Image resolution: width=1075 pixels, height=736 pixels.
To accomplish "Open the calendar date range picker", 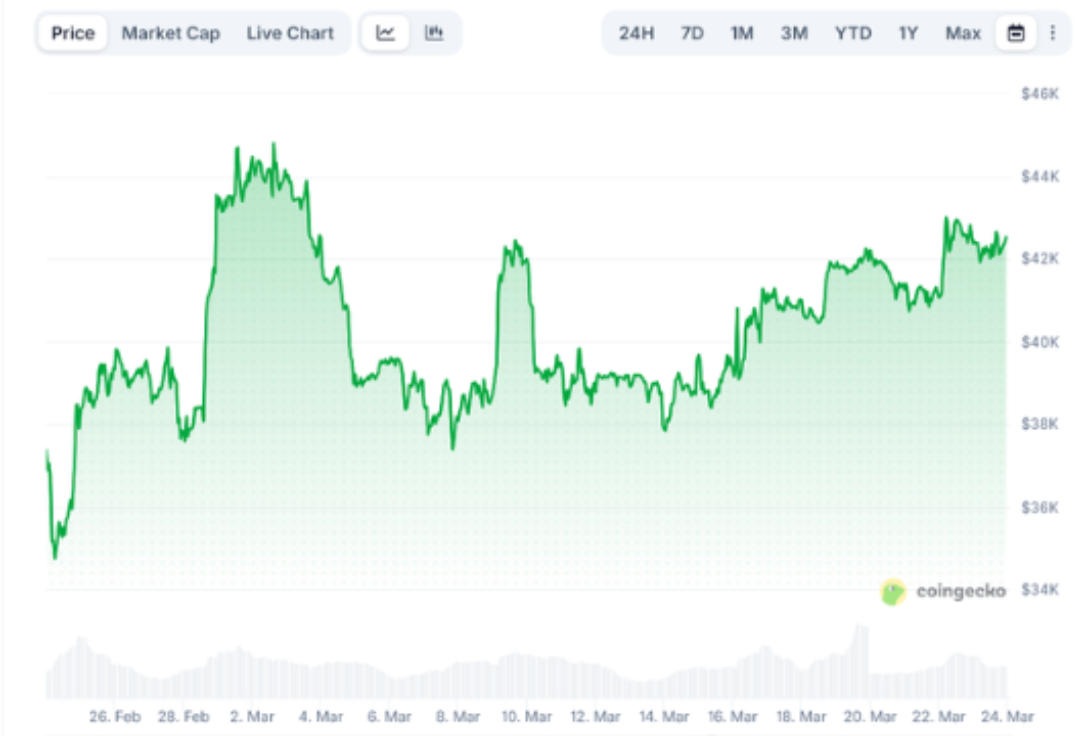I will coord(1016,33).
